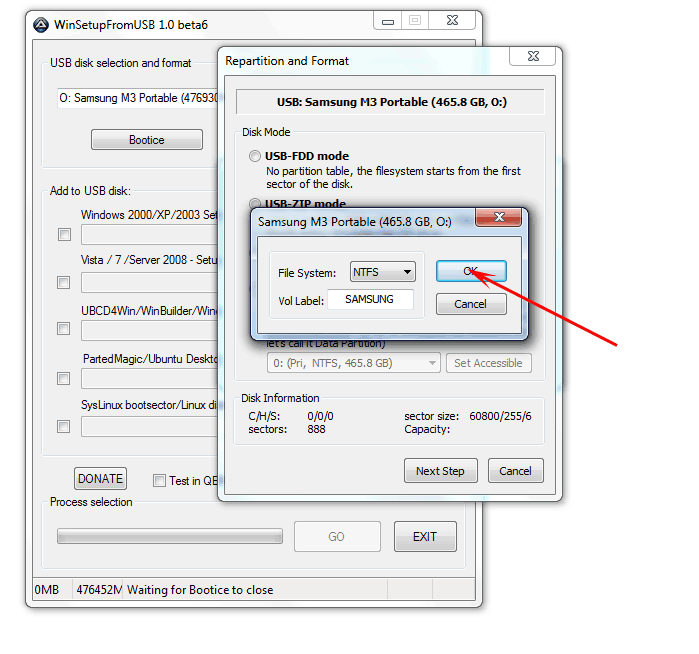Close the Repartition and Format dialog
This screenshot has width=699, height=654.
click(x=533, y=56)
